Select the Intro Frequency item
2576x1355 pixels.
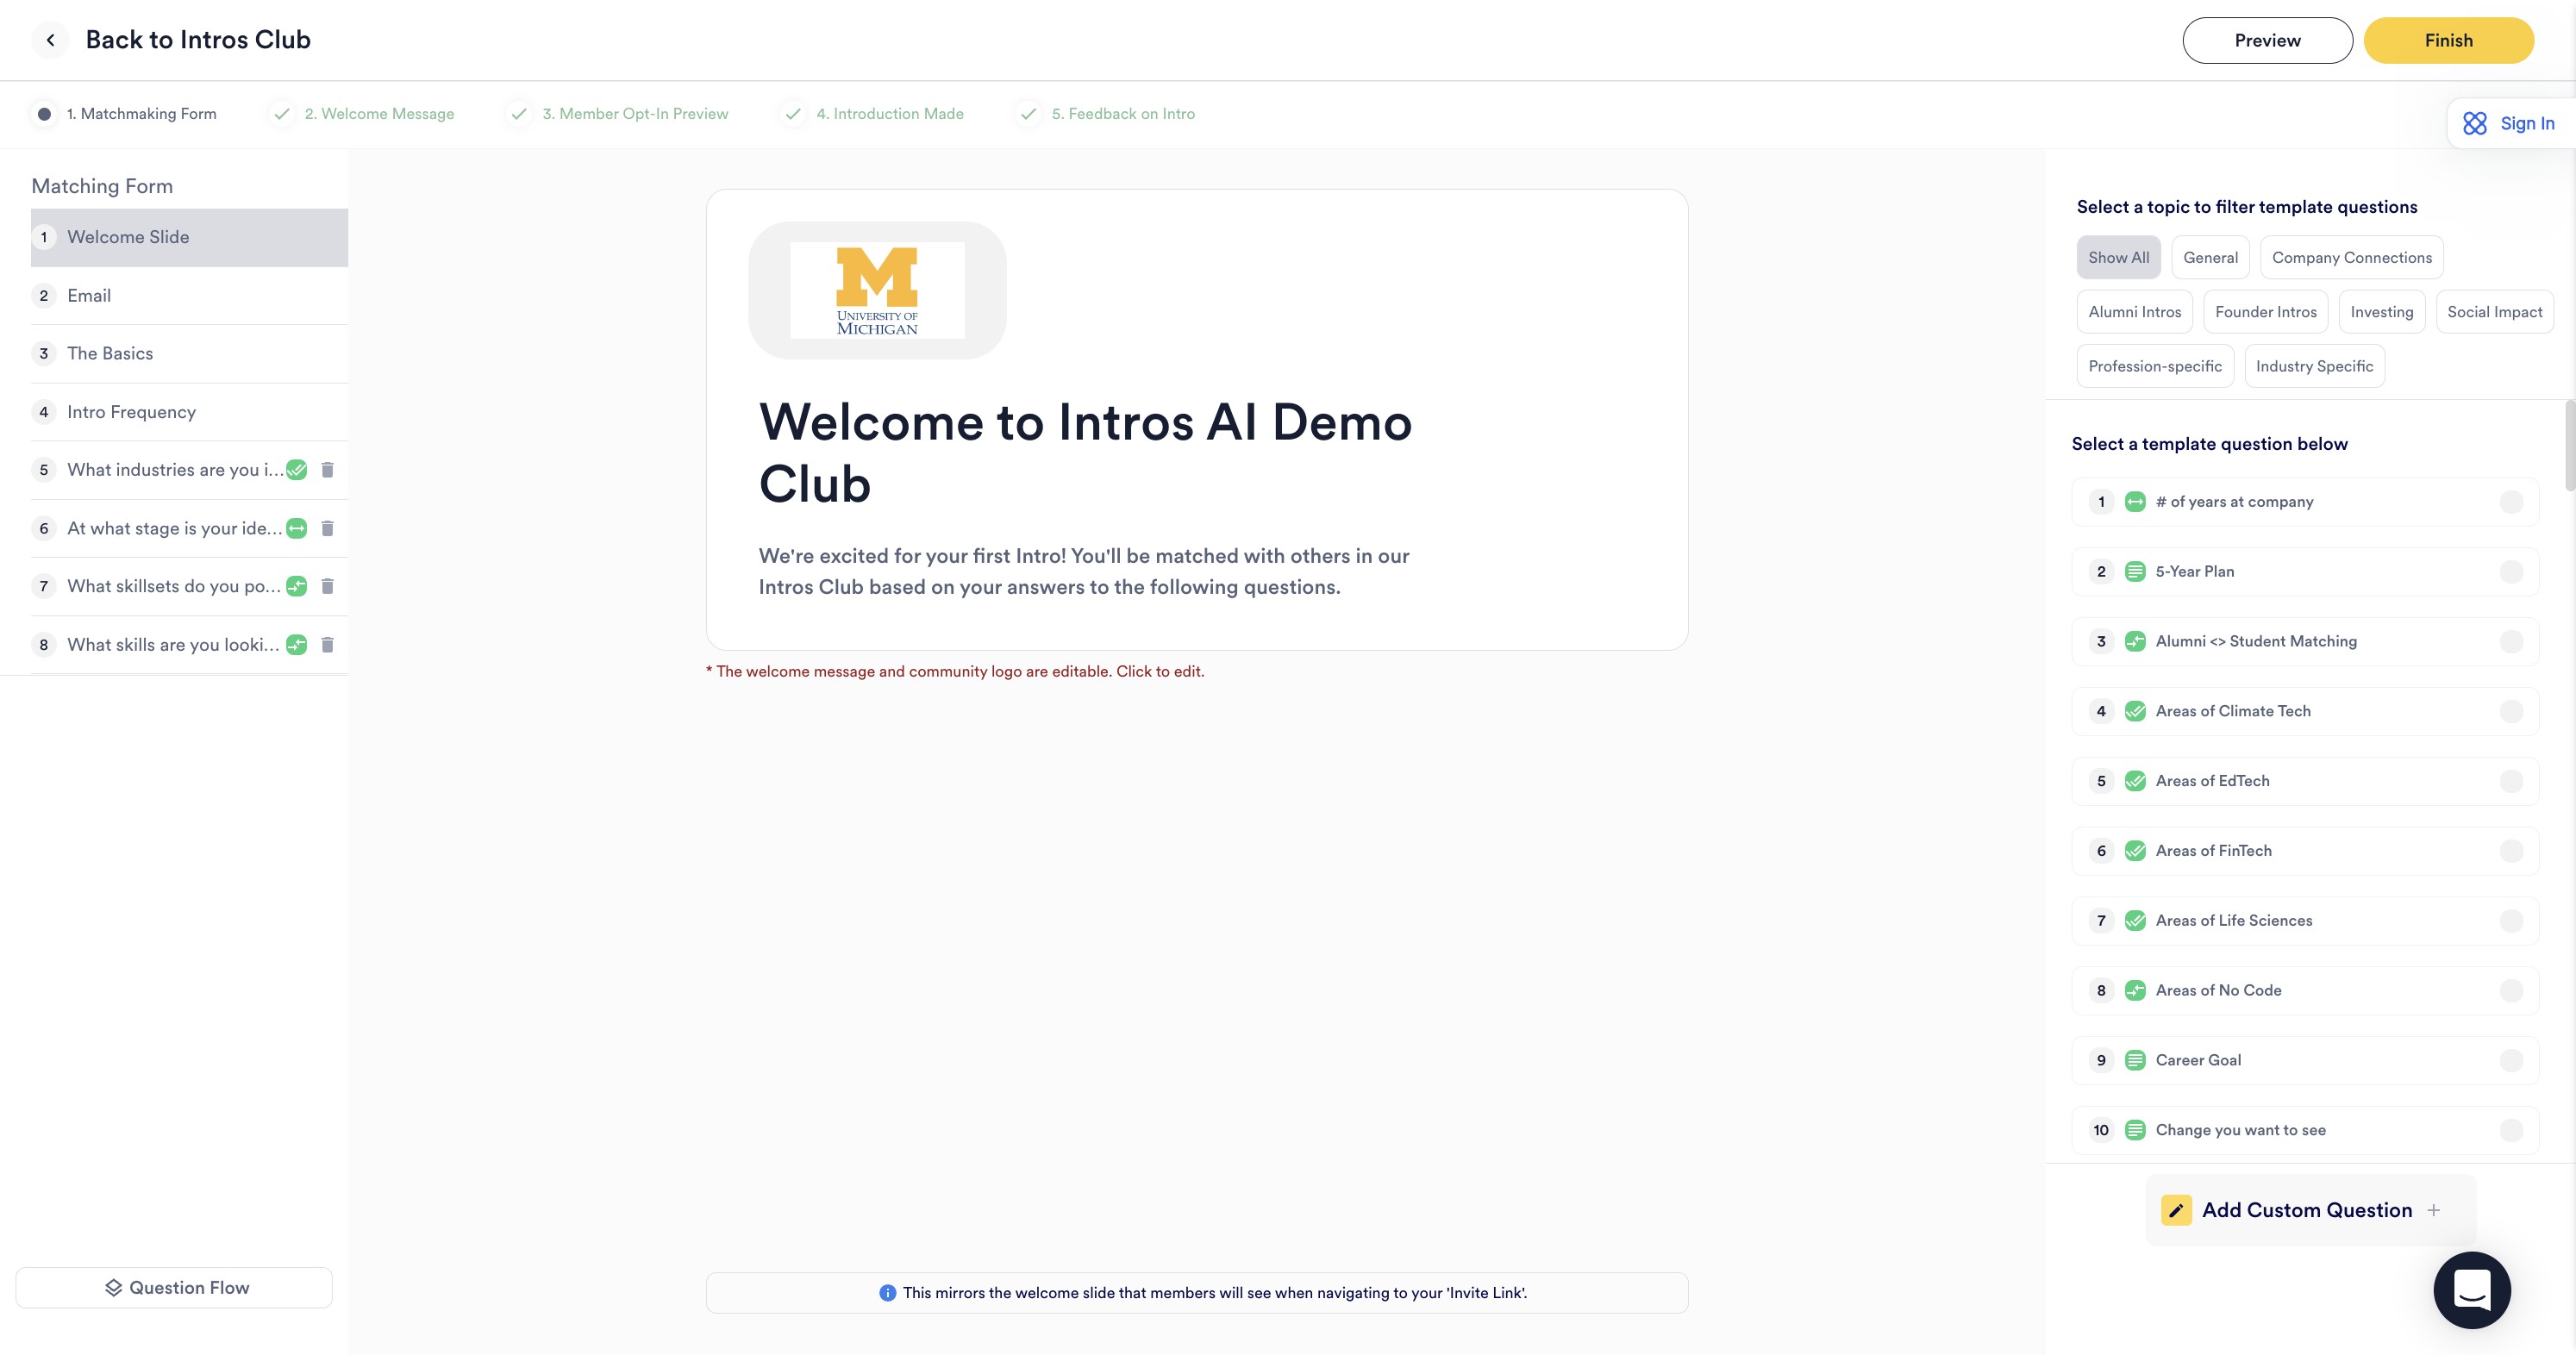coord(189,412)
